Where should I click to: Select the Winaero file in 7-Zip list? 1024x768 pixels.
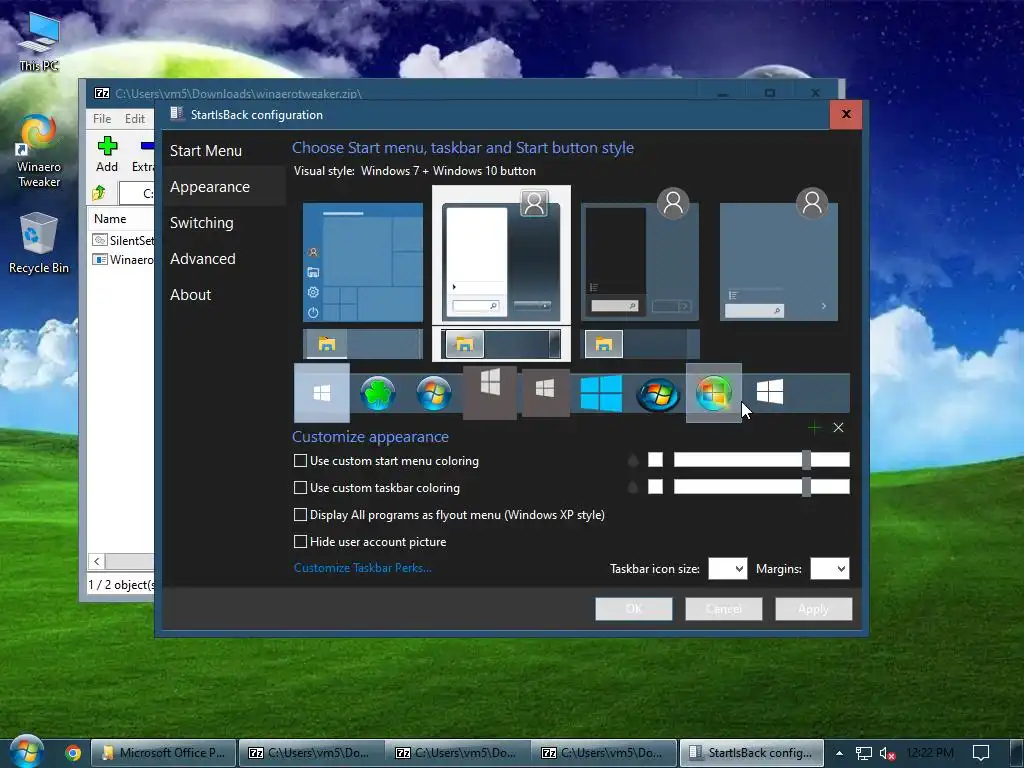point(124,259)
